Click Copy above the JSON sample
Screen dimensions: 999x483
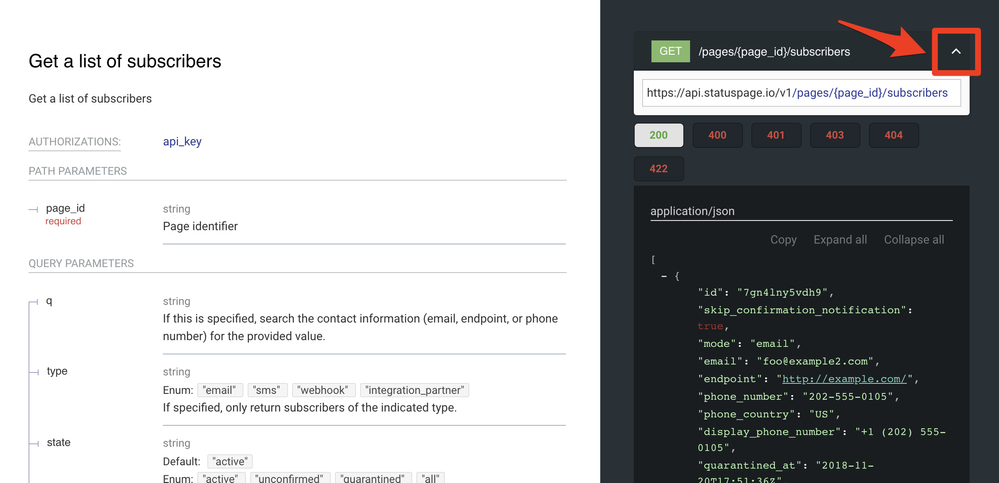coord(783,240)
